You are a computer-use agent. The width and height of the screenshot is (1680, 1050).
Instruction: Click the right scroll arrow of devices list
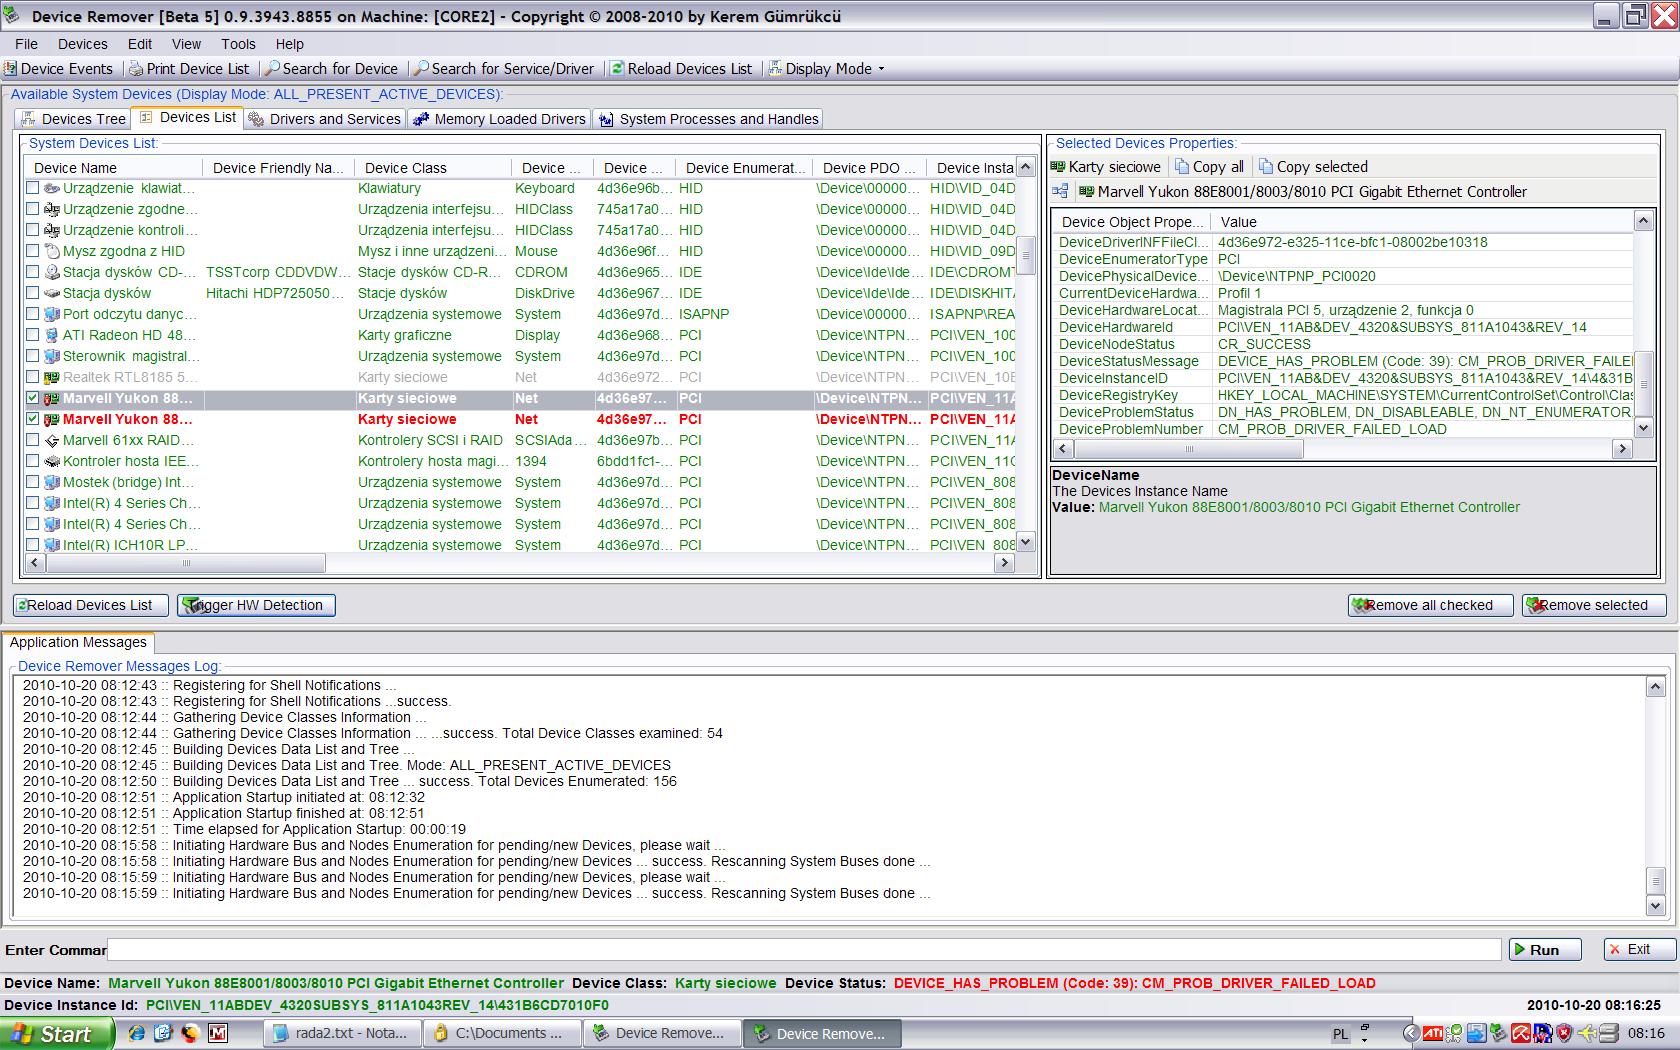click(1005, 563)
